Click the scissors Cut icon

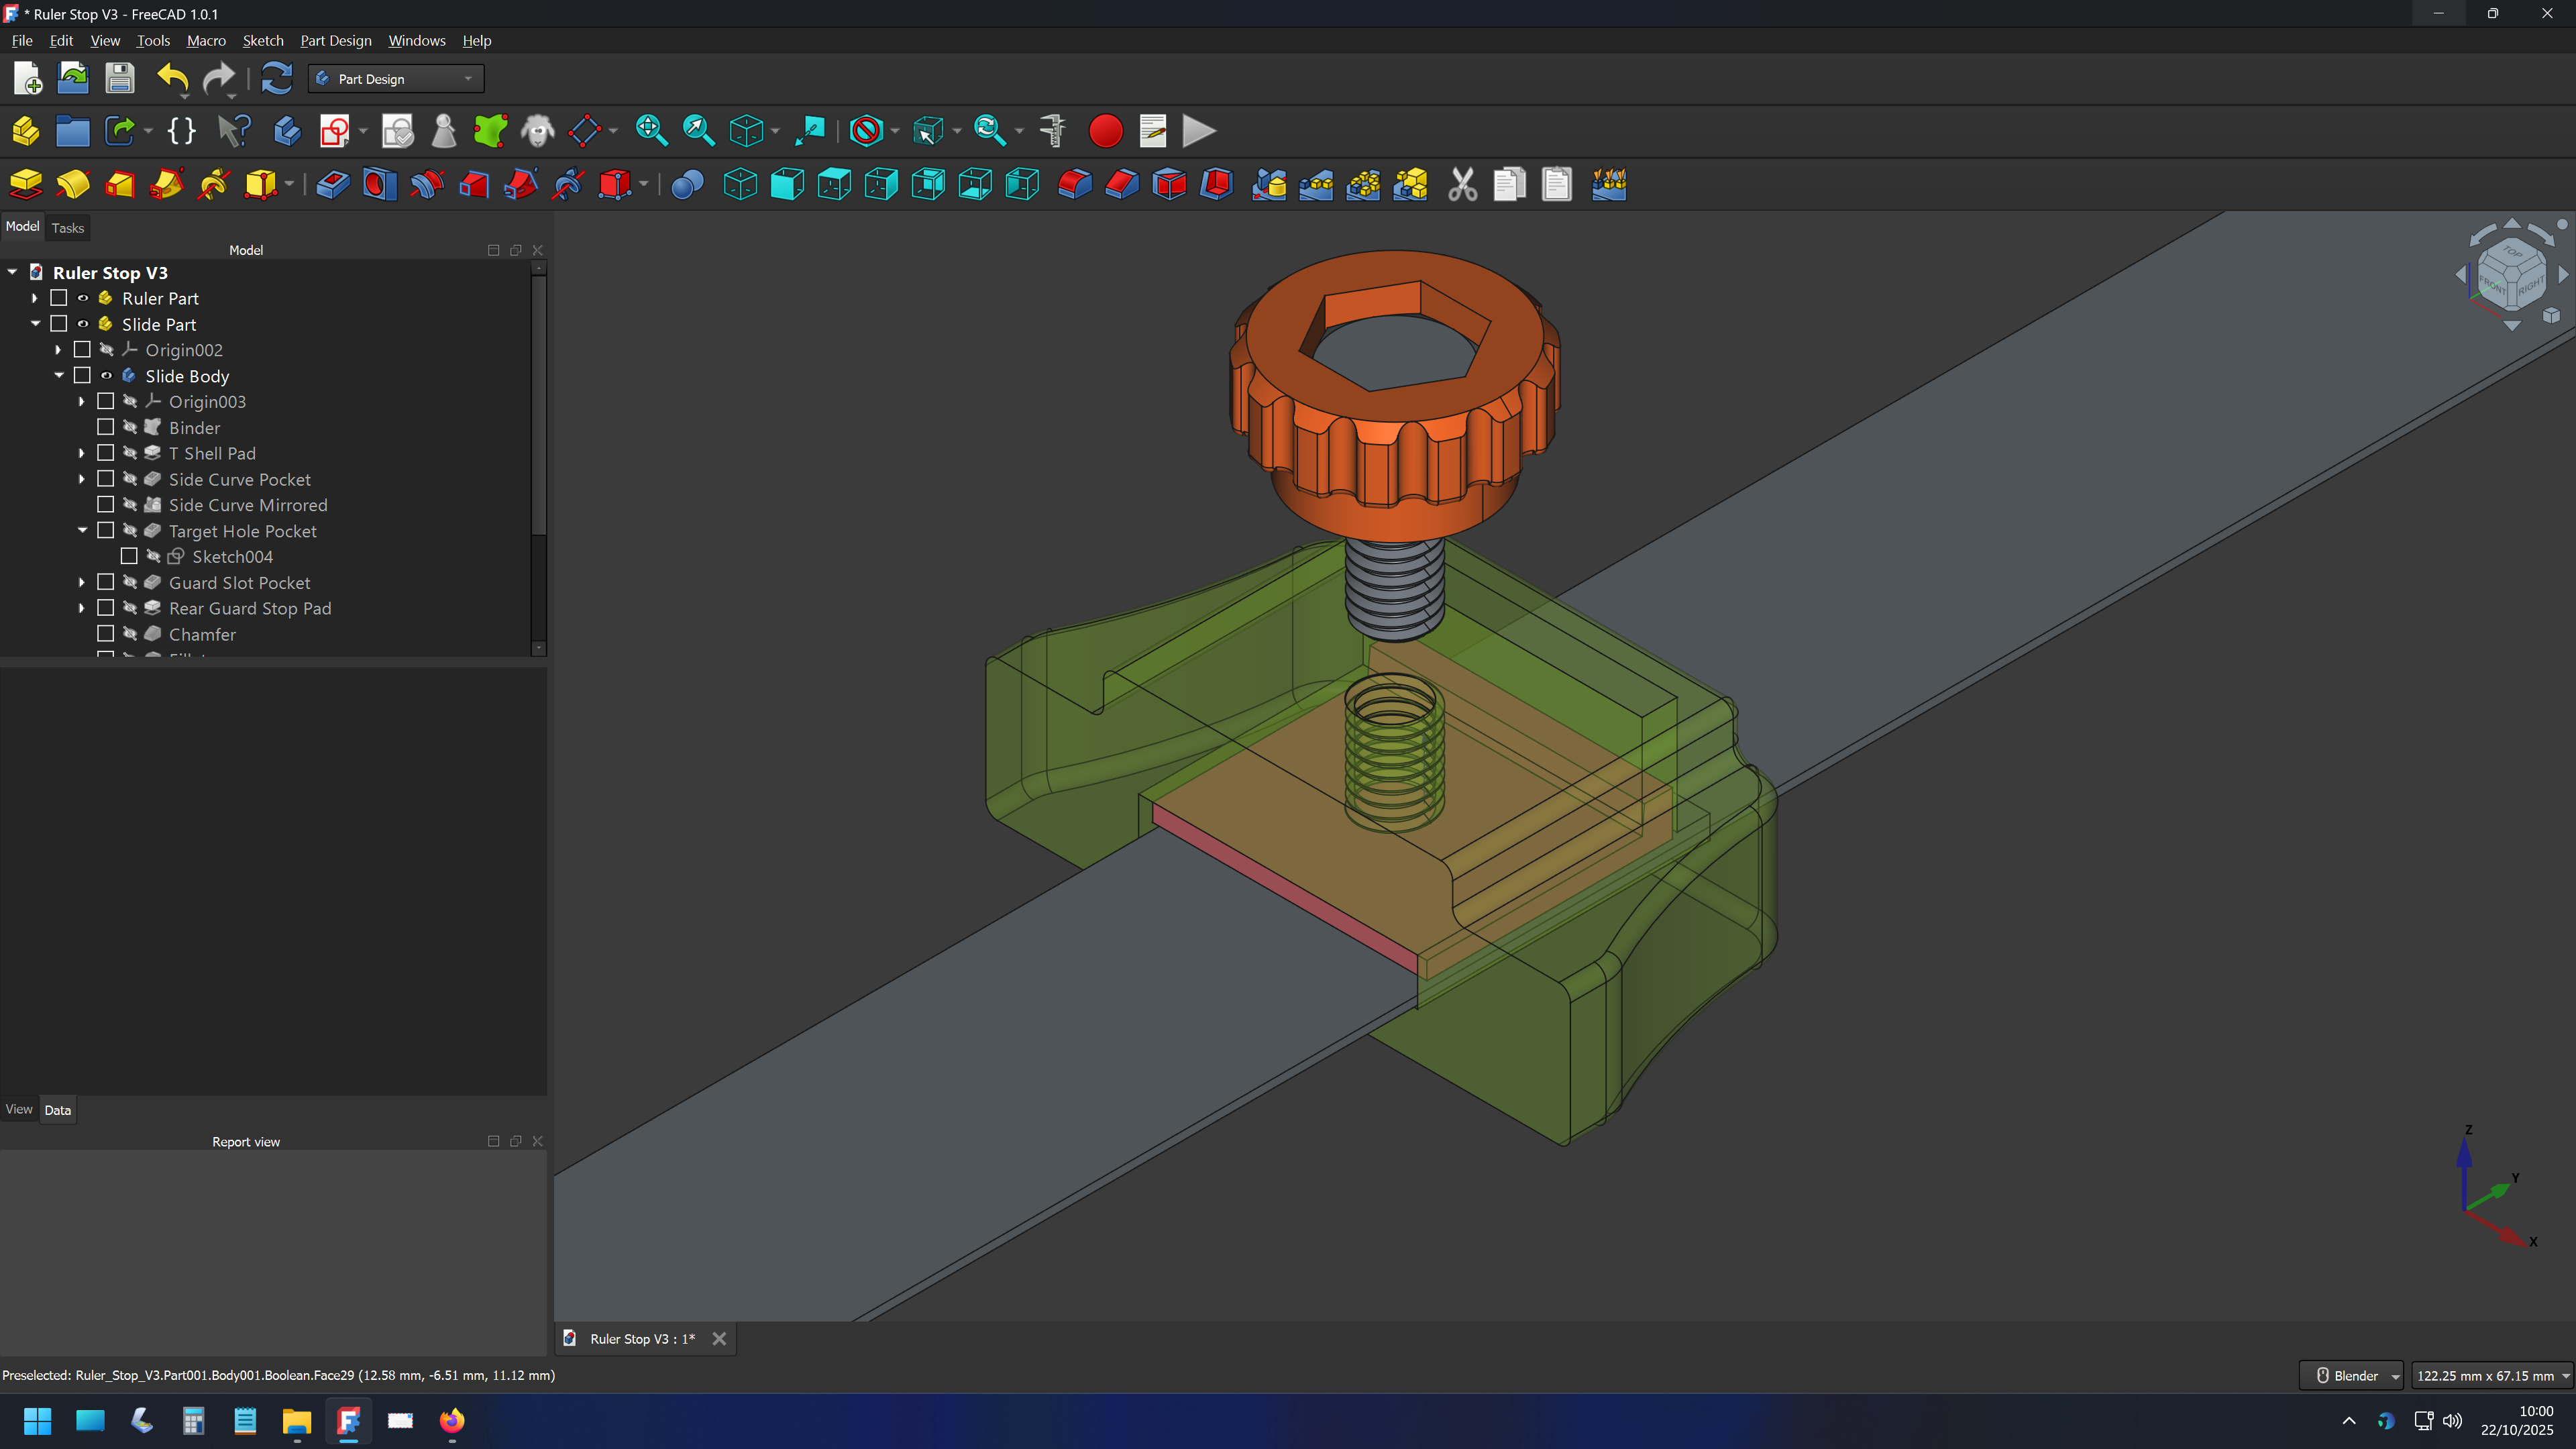point(1462,184)
